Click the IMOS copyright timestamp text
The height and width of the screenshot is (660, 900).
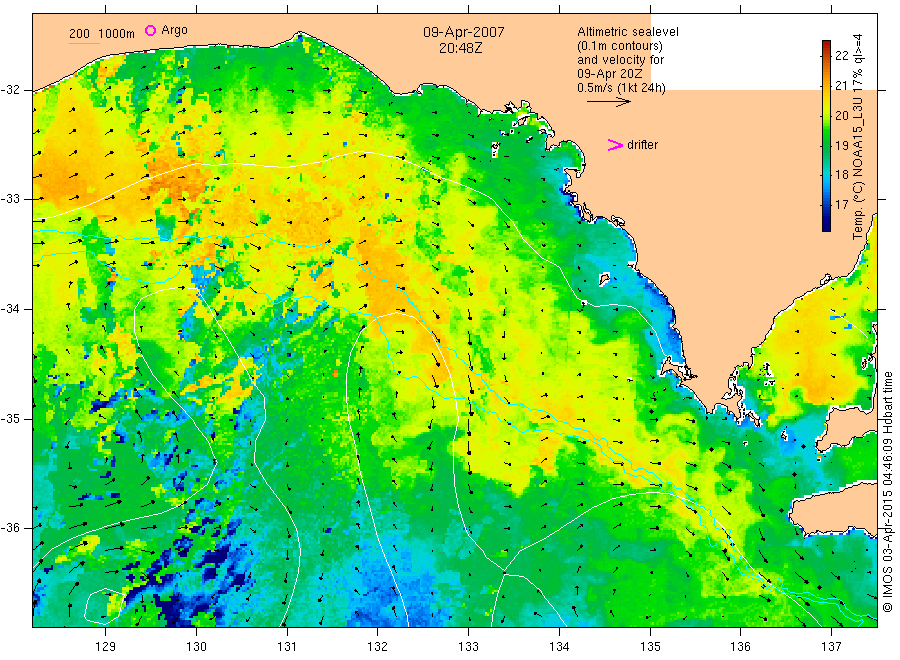[x=887, y=492]
